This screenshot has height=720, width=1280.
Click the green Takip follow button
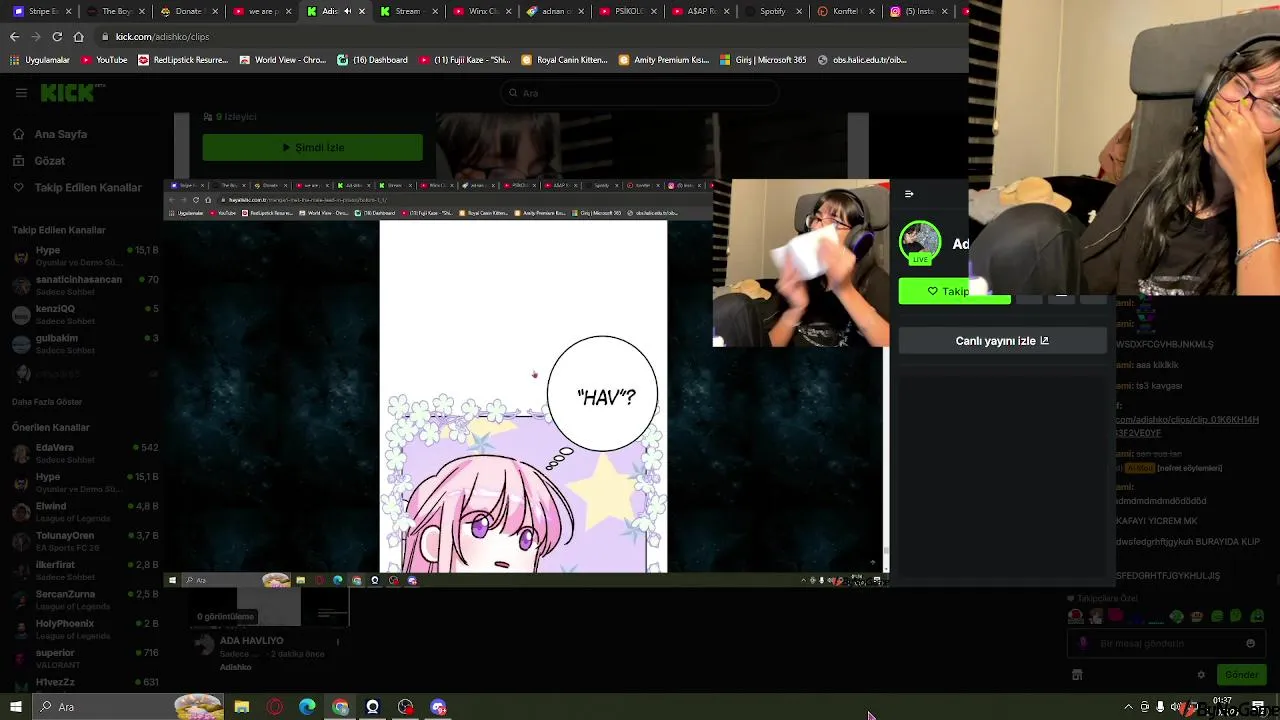(x=954, y=291)
